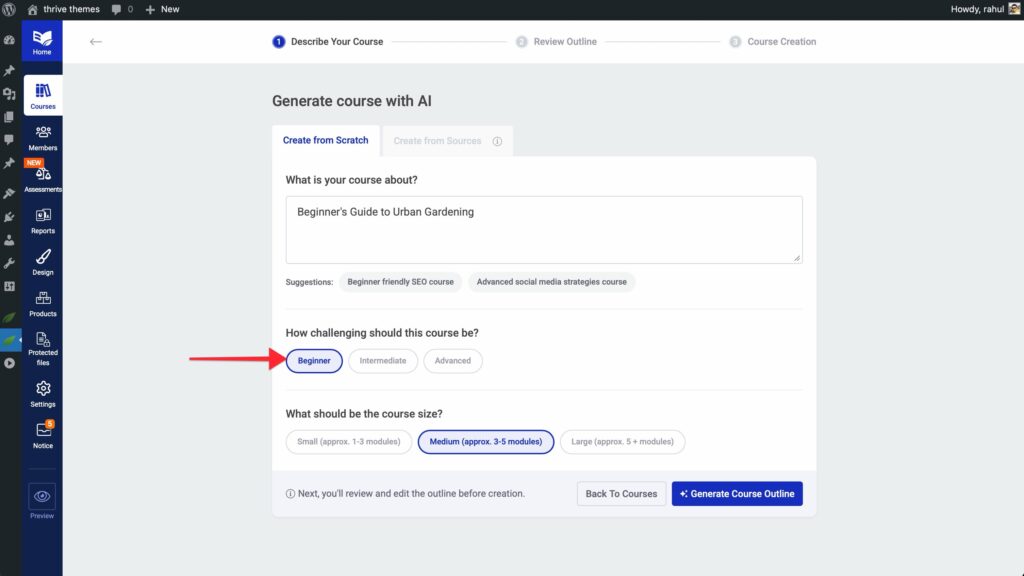Click the course description text field
Image resolution: width=1024 pixels, height=576 pixels.
[x=543, y=230]
